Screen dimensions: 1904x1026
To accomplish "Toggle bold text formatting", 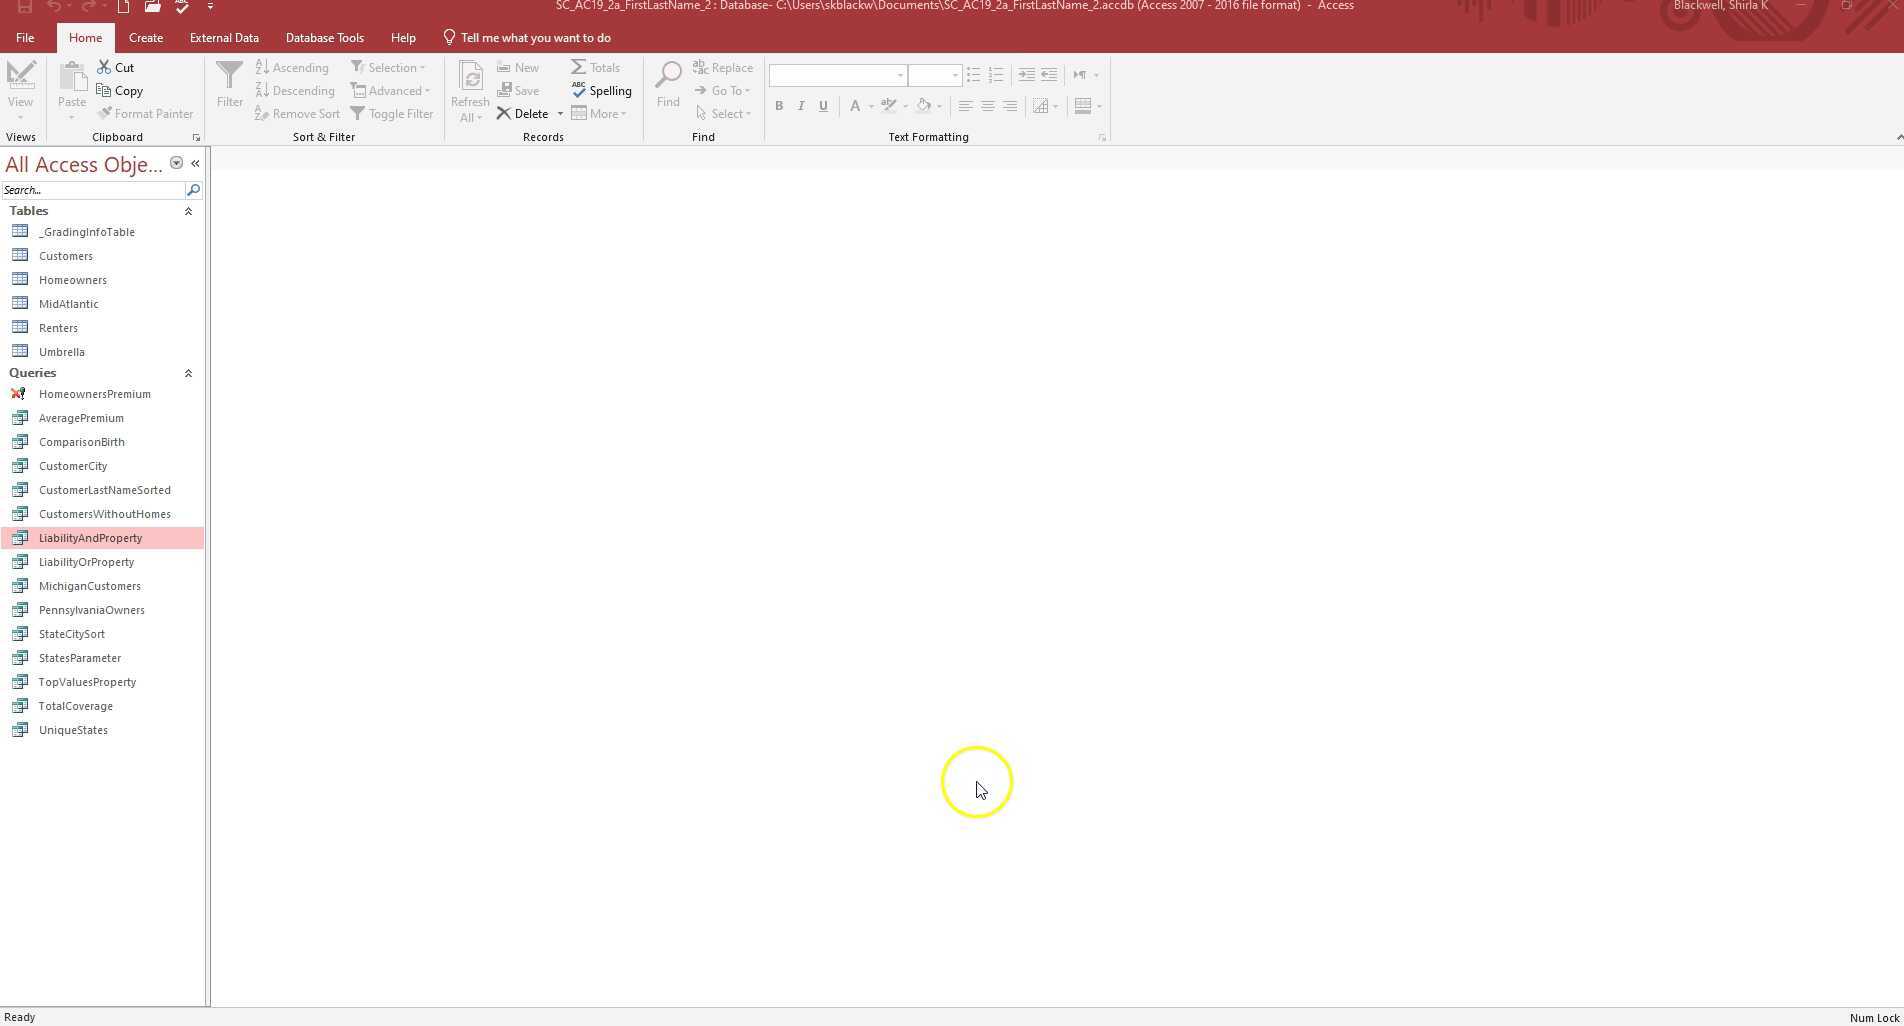I will 778,106.
